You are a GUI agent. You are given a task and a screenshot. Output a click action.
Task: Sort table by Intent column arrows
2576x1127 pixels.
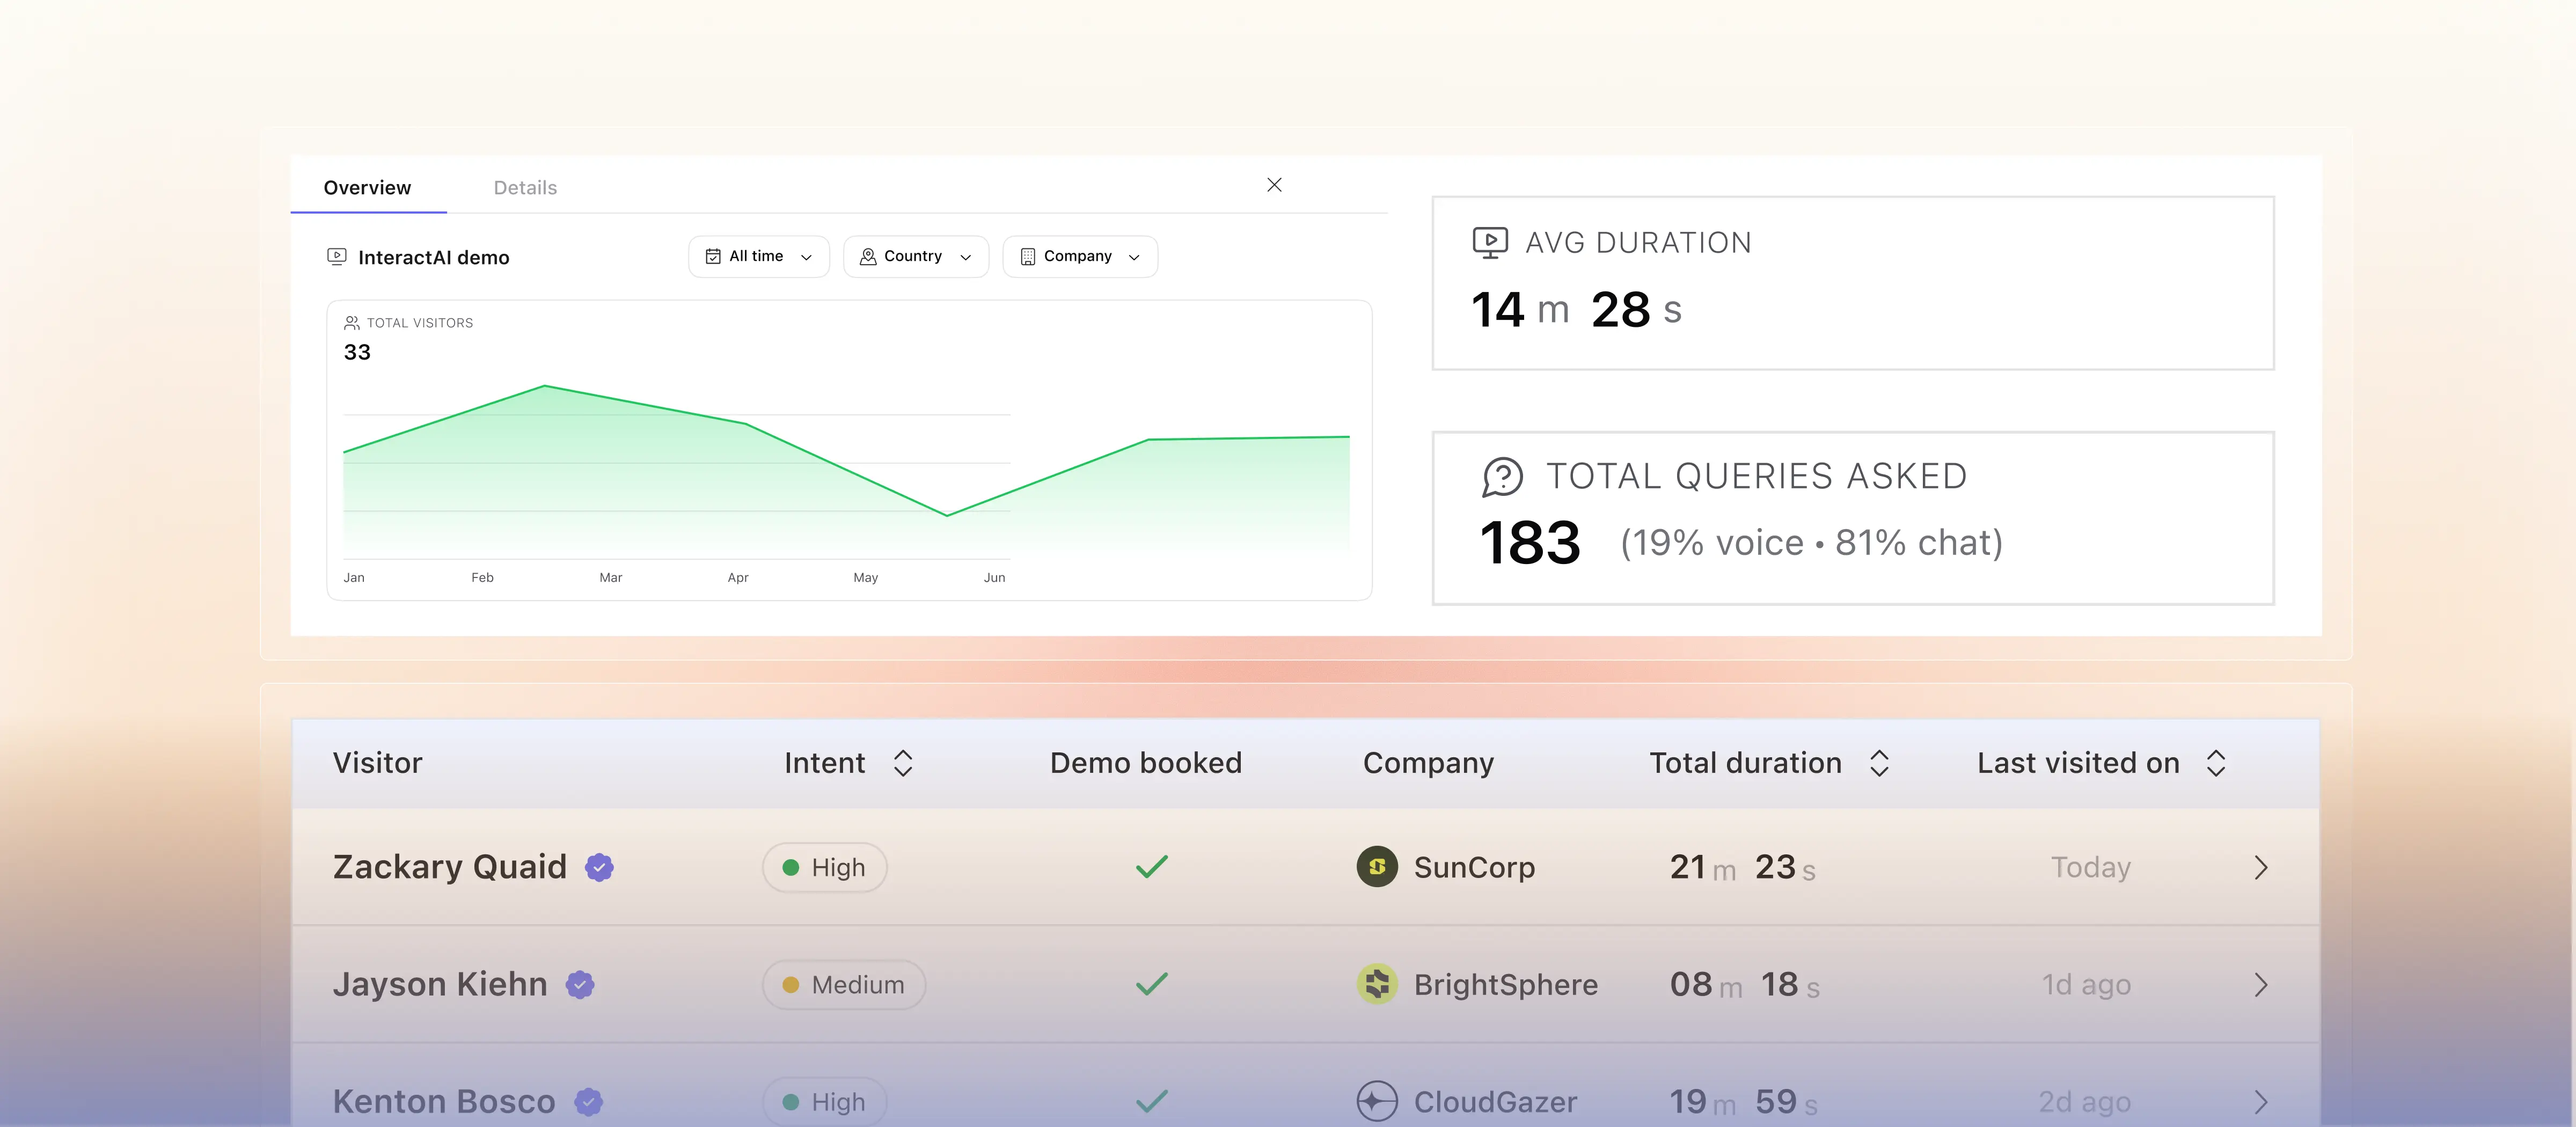point(903,763)
